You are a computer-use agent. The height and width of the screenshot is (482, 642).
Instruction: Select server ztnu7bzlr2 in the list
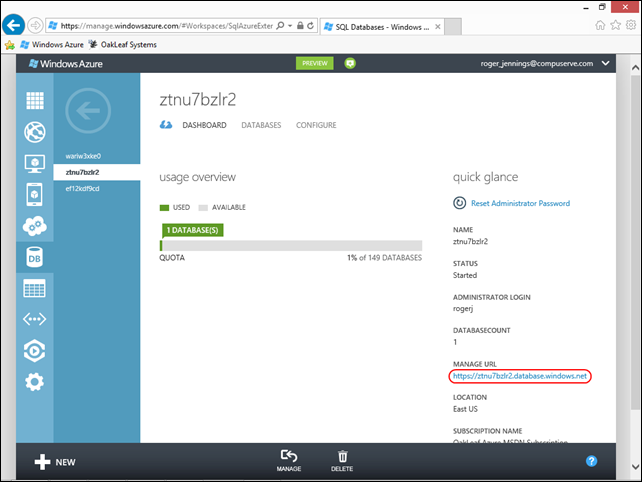97,172
